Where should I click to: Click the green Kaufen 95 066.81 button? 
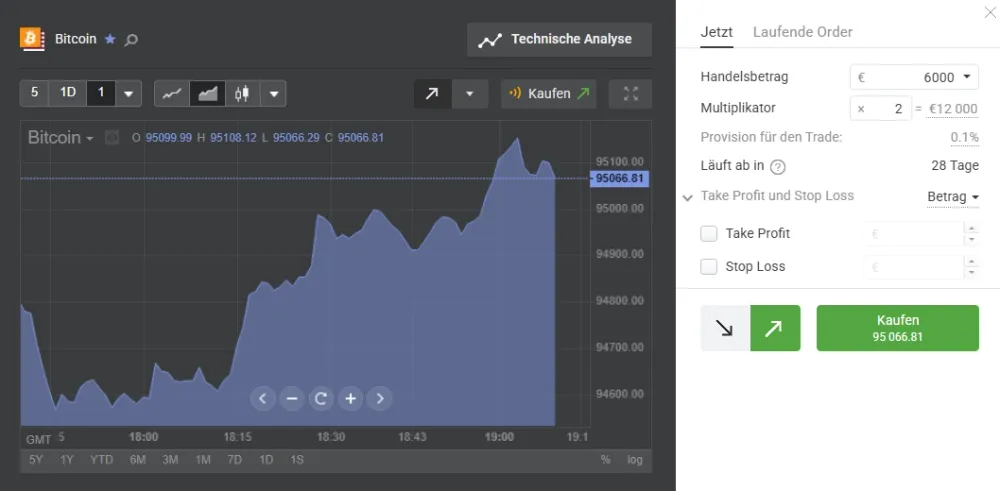[897, 328]
